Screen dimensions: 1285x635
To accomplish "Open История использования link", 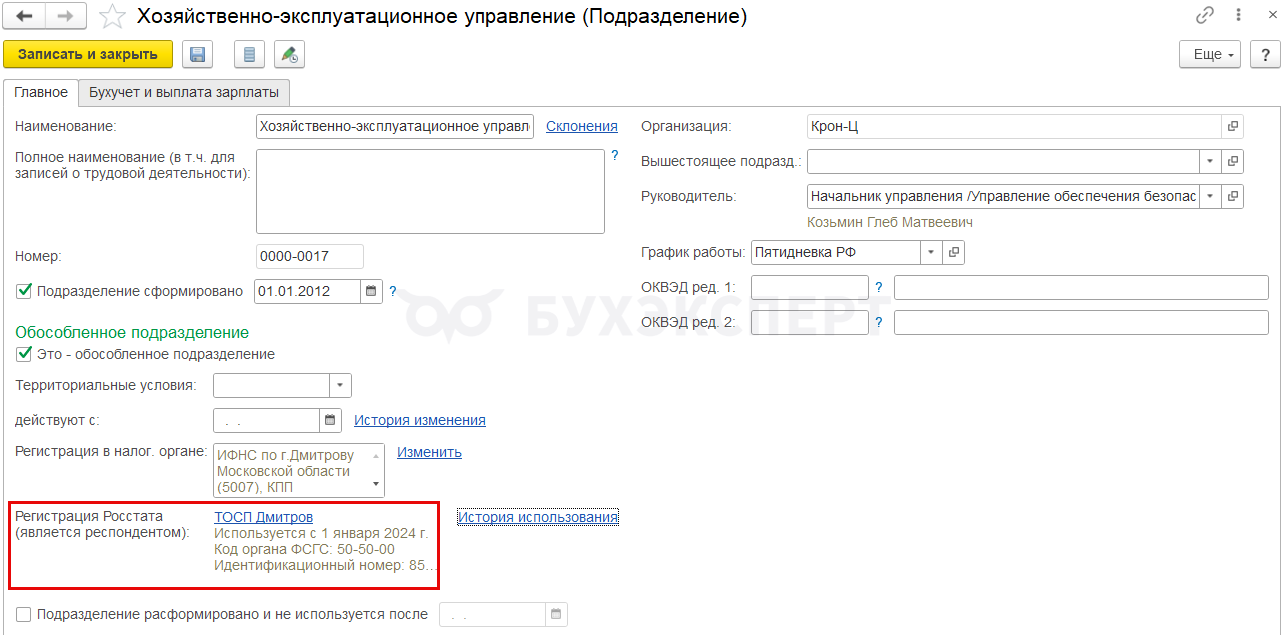I will [538, 517].
